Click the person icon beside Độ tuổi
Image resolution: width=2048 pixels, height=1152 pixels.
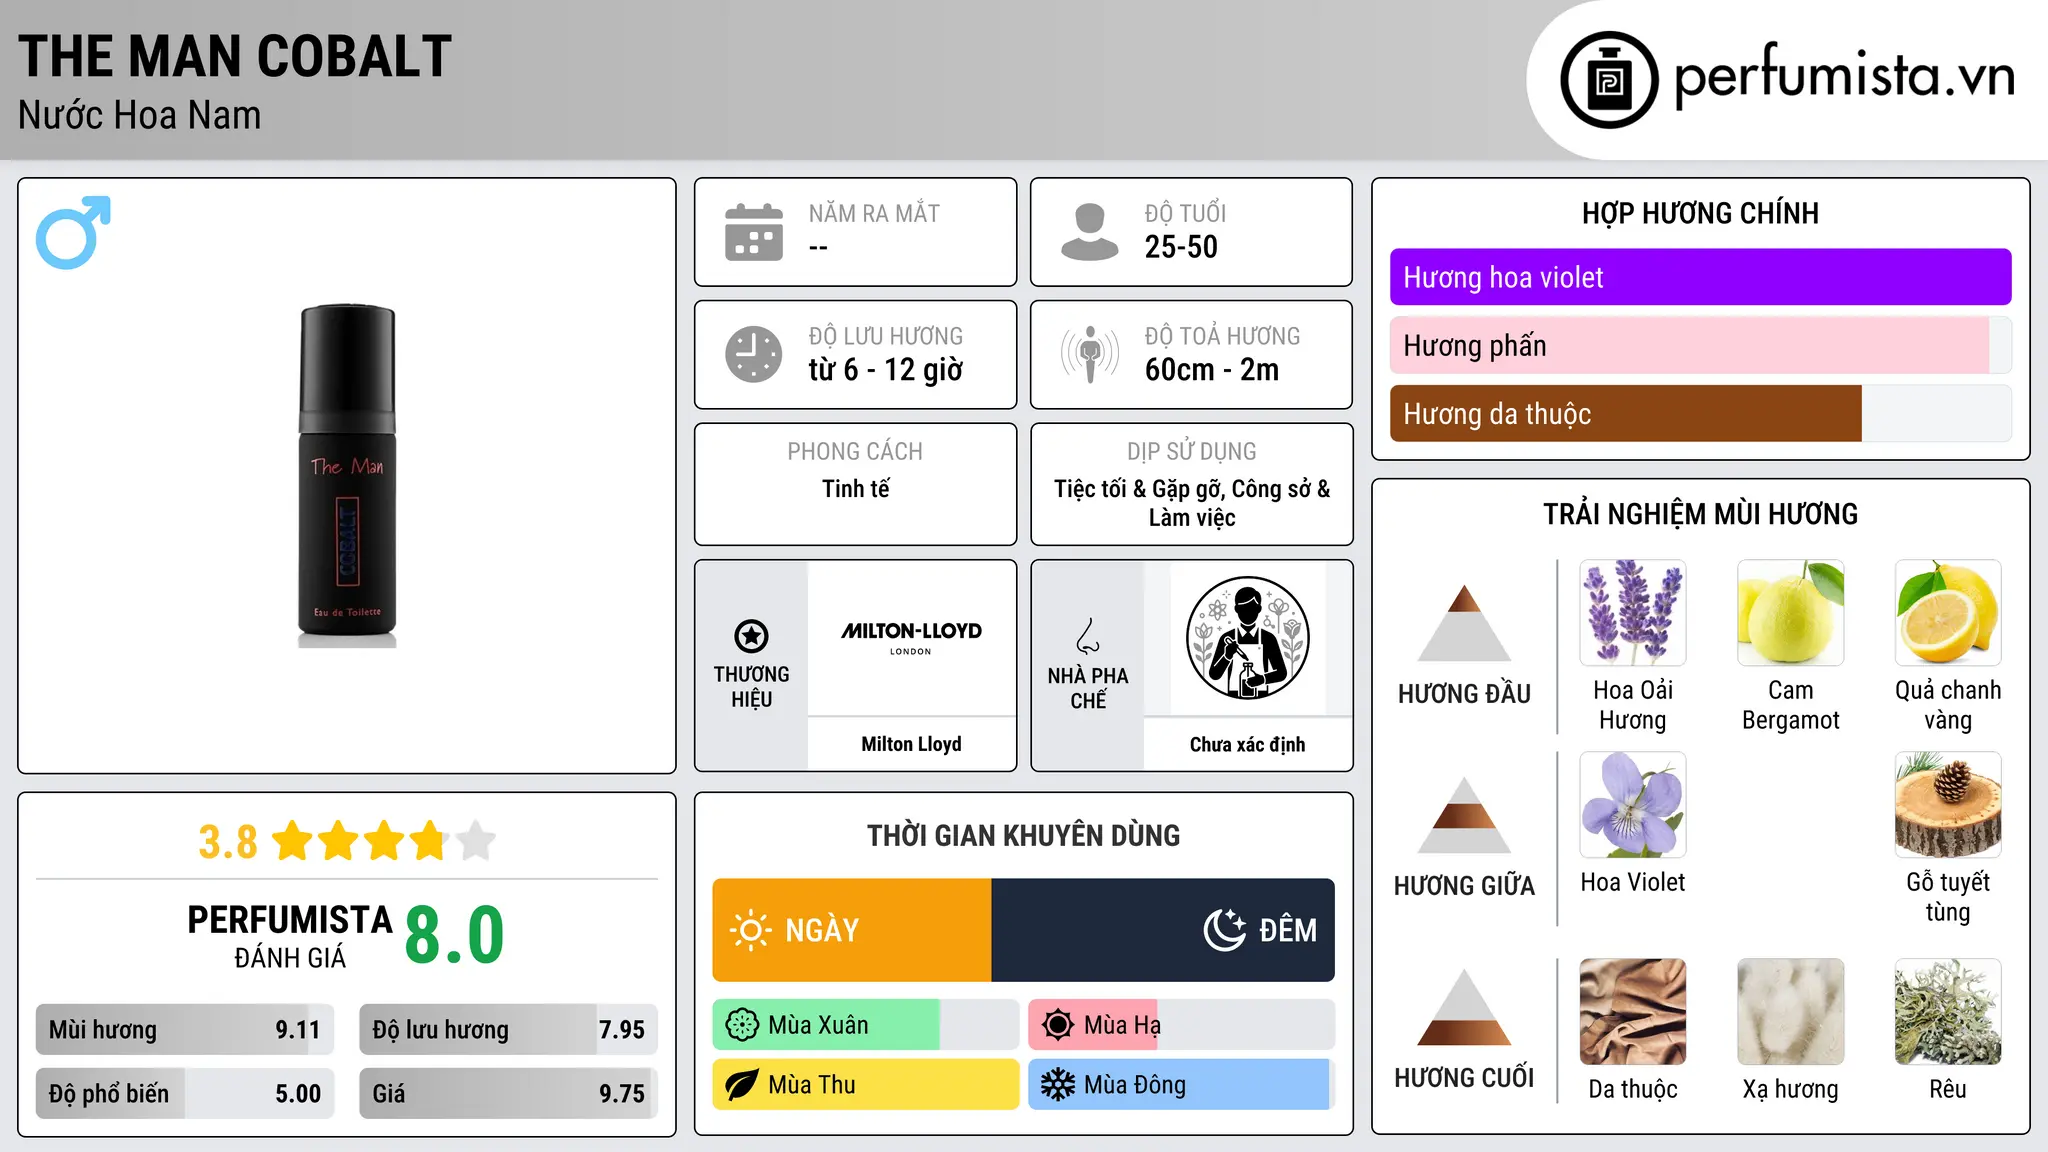[x=1090, y=232]
